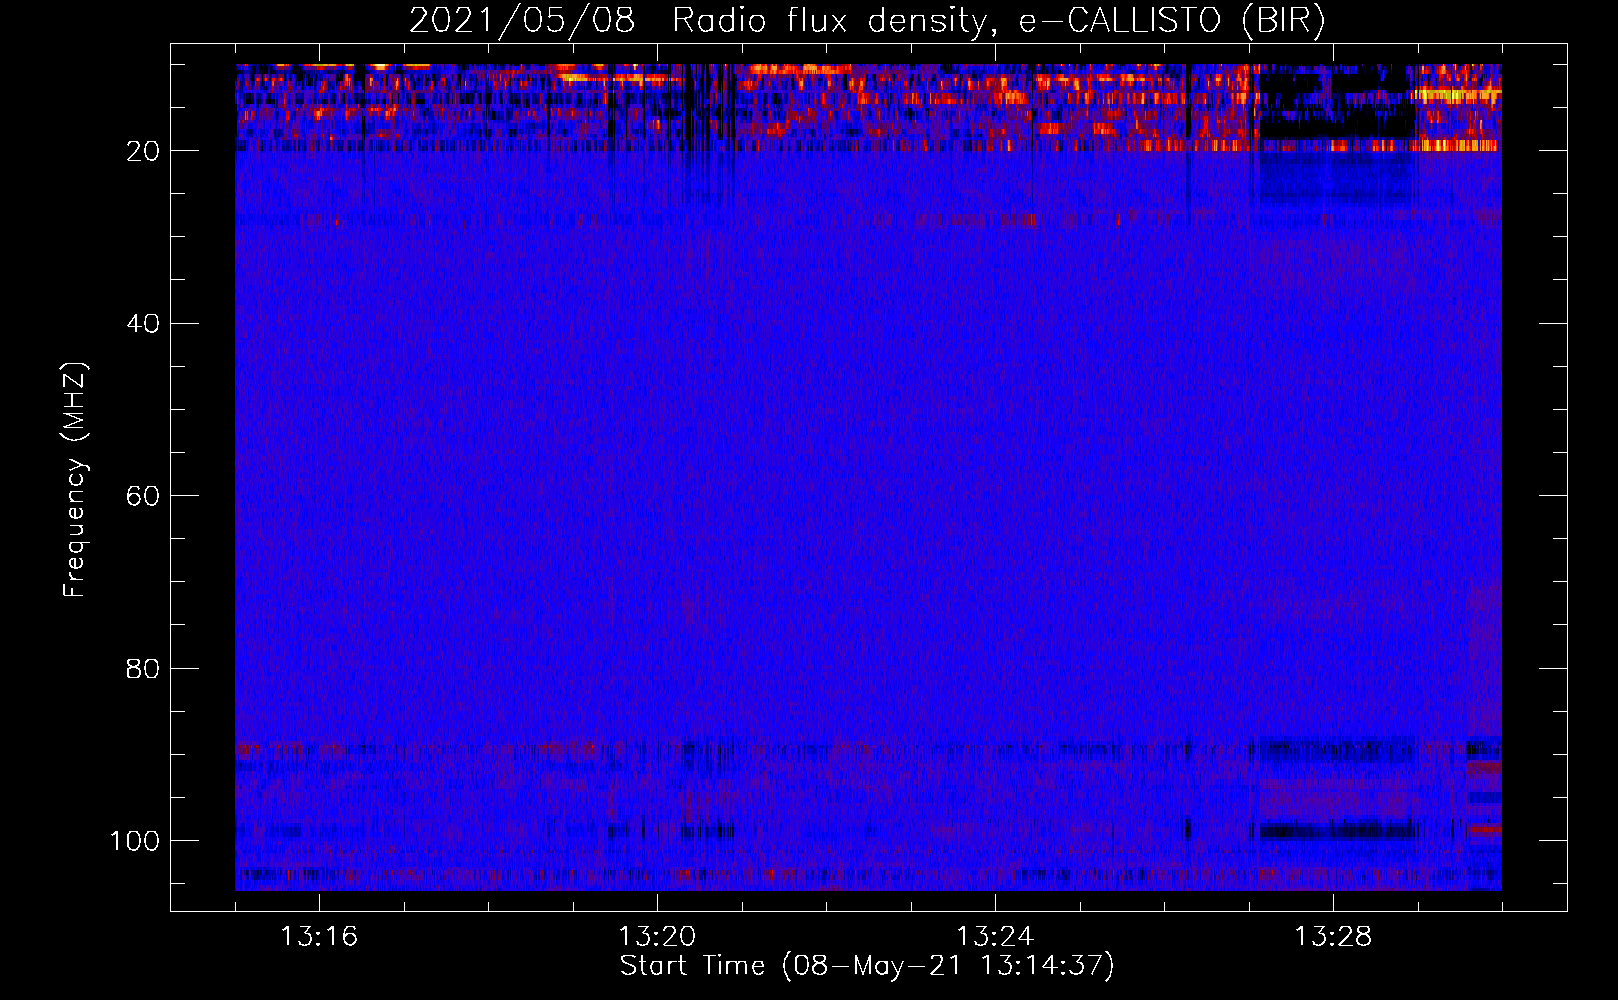Screen dimensions: 1618x1000
Task: Click the 100 MHz frequency tick label
Action: coord(135,841)
